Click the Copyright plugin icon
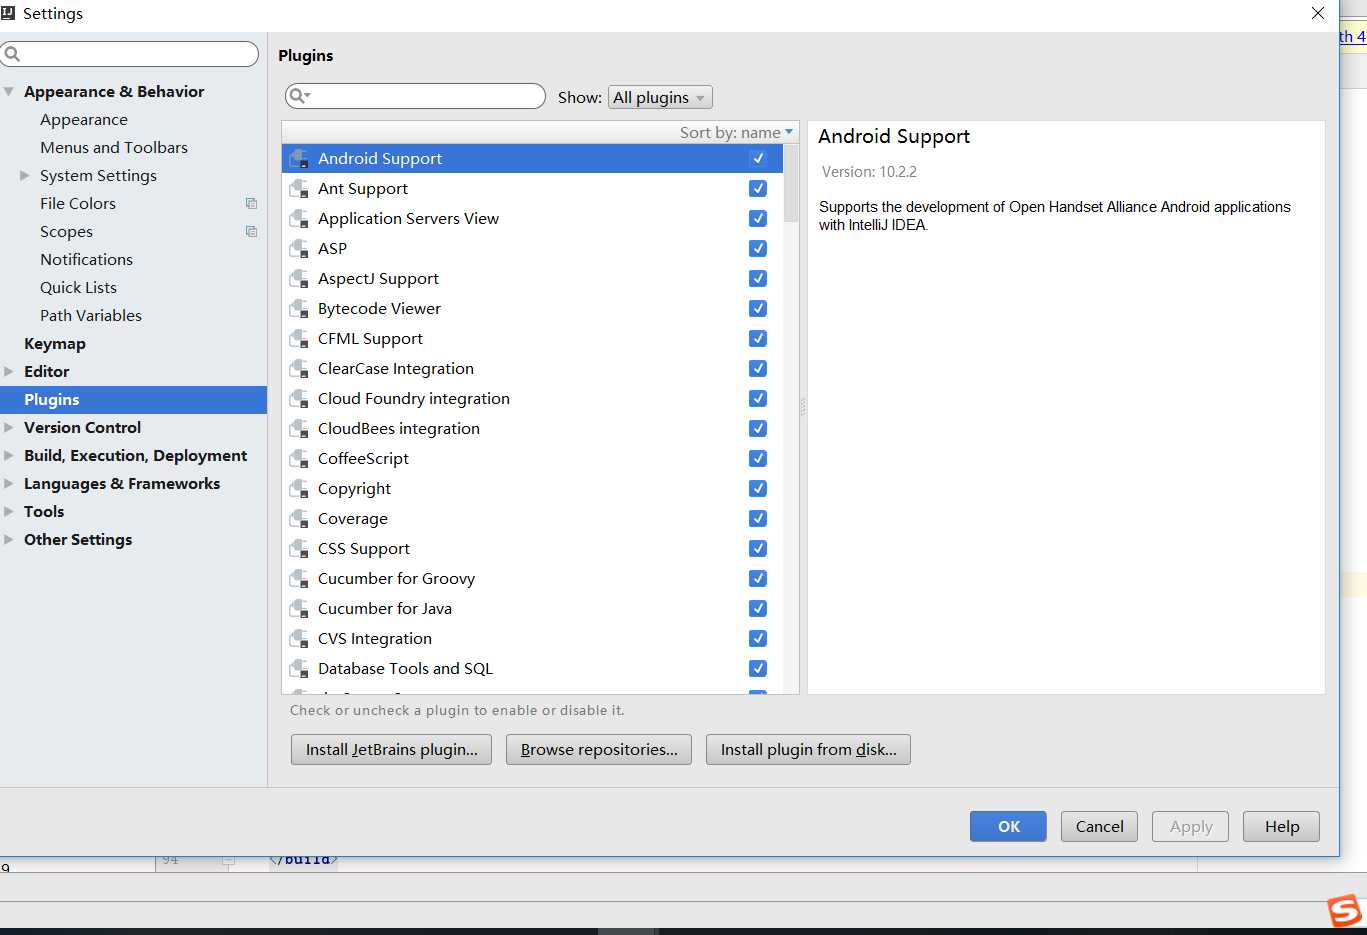Viewport: 1367px width, 935px height. click(x=299, y=488)
